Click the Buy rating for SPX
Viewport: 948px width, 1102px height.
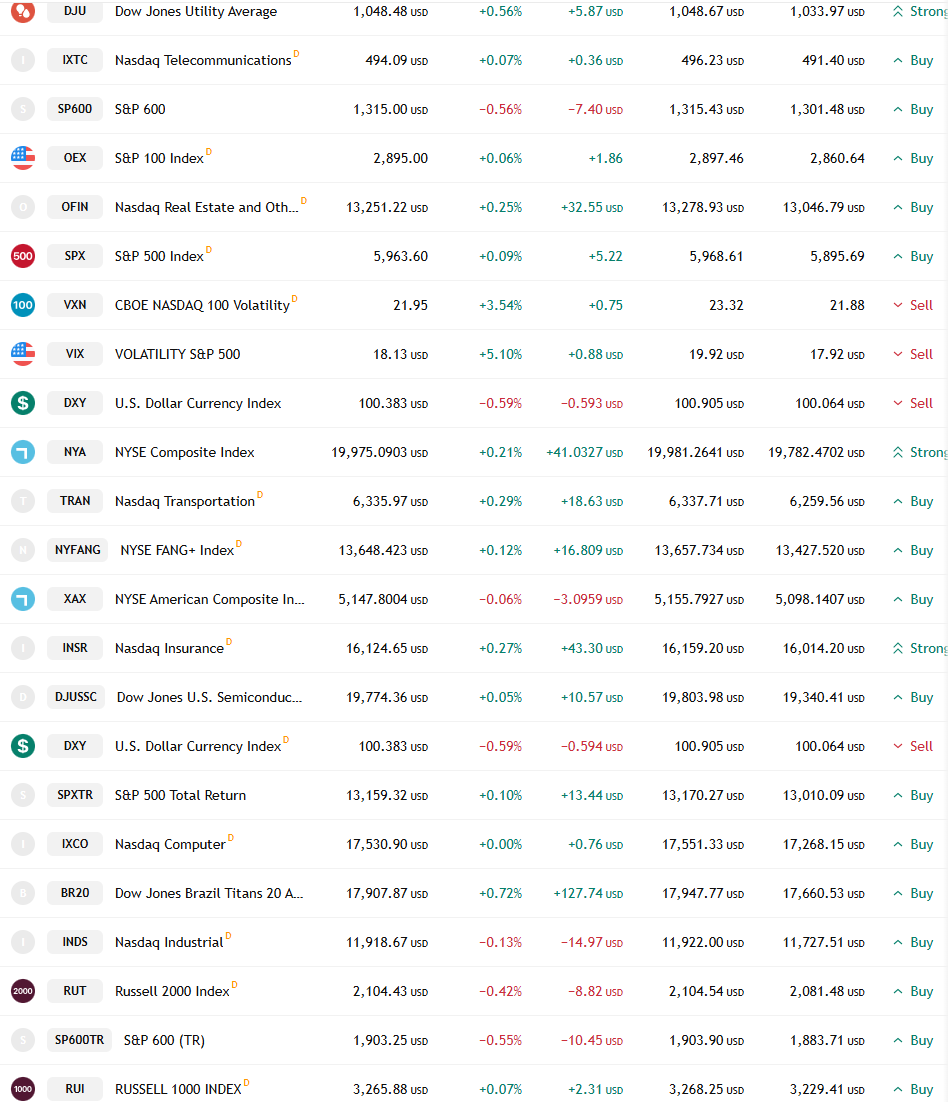point(913,256)
